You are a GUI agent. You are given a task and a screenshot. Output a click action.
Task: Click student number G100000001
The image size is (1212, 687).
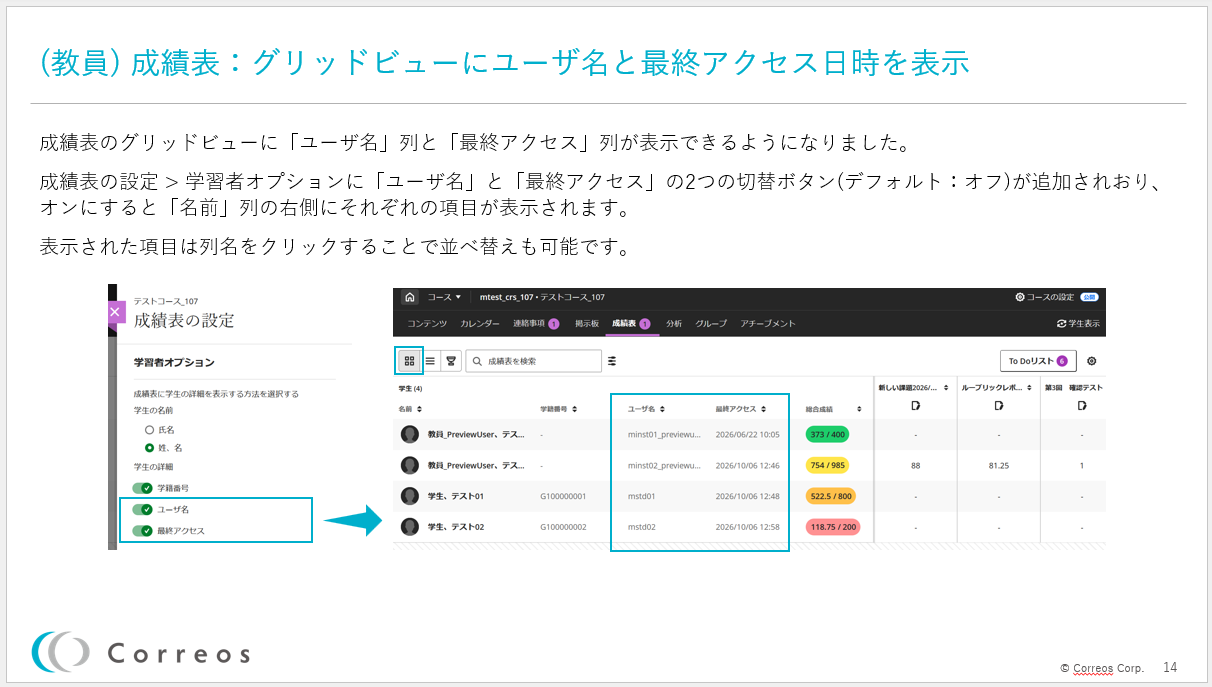point(563,496)
